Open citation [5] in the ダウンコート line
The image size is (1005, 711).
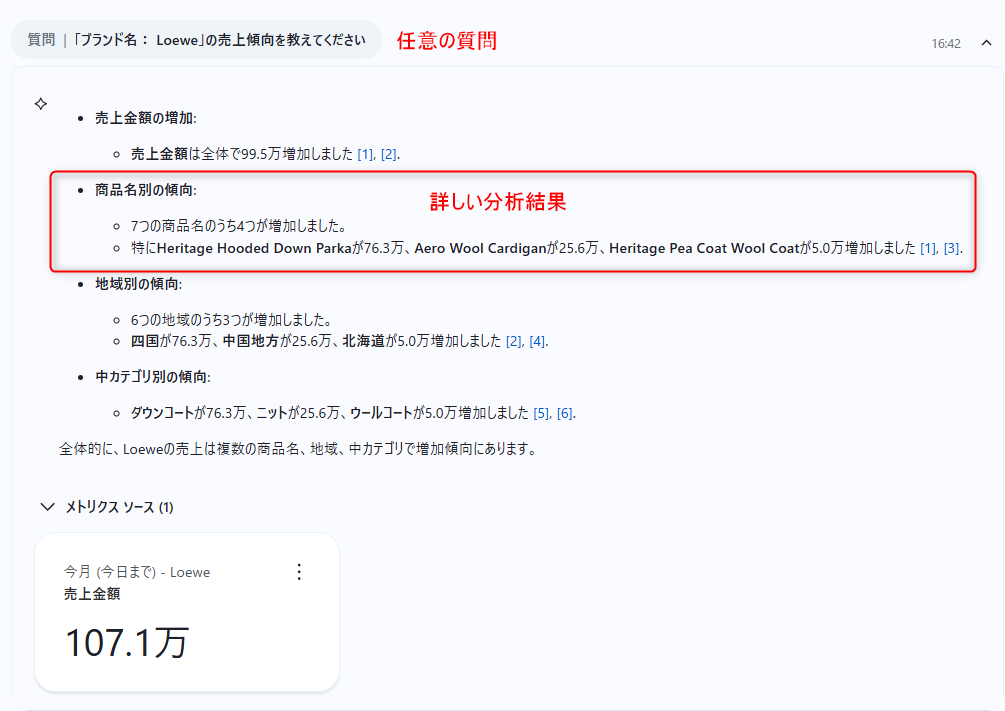pyautogui.click(x=542, y=414)
